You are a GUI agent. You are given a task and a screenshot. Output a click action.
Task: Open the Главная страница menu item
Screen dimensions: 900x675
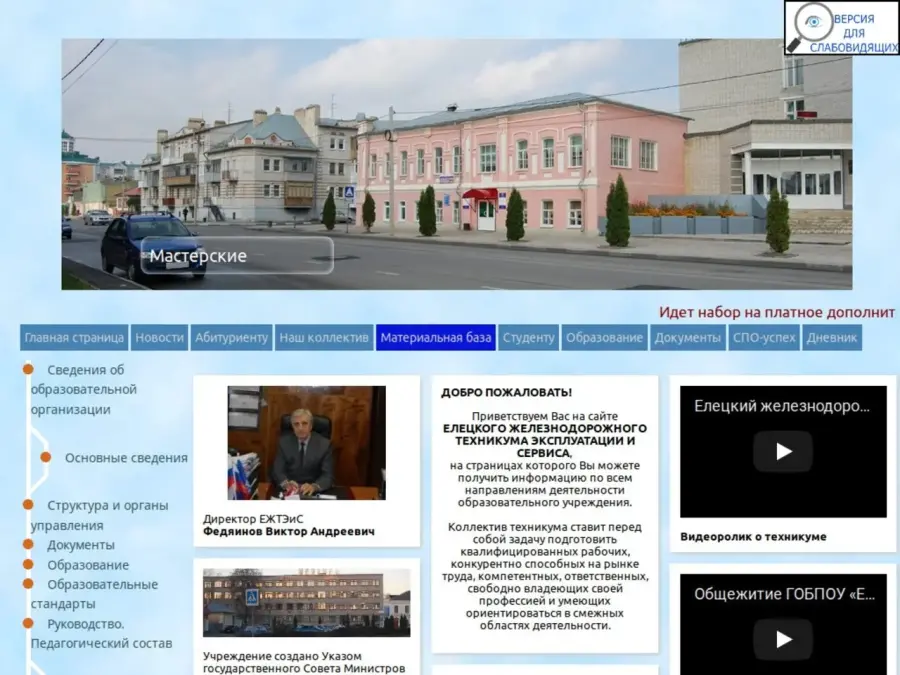pyautogui.click(x=74, y=338)
